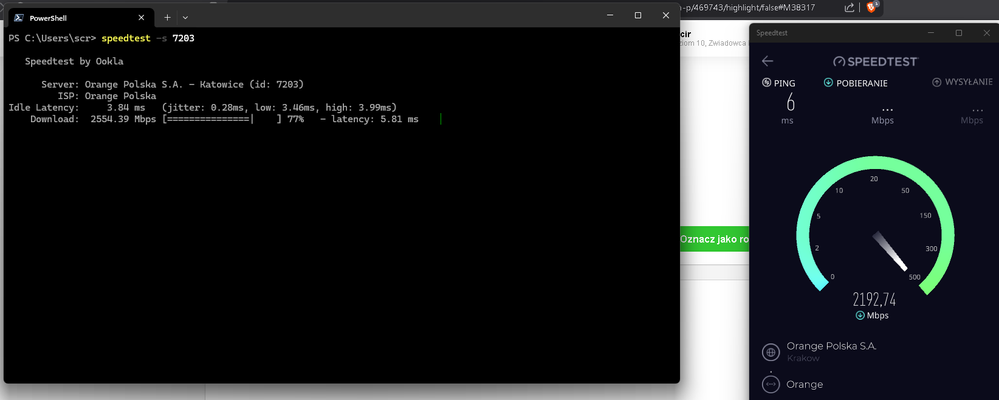Maximize the Speedtest window
The image size is (999, 400).
click(959, 32)
